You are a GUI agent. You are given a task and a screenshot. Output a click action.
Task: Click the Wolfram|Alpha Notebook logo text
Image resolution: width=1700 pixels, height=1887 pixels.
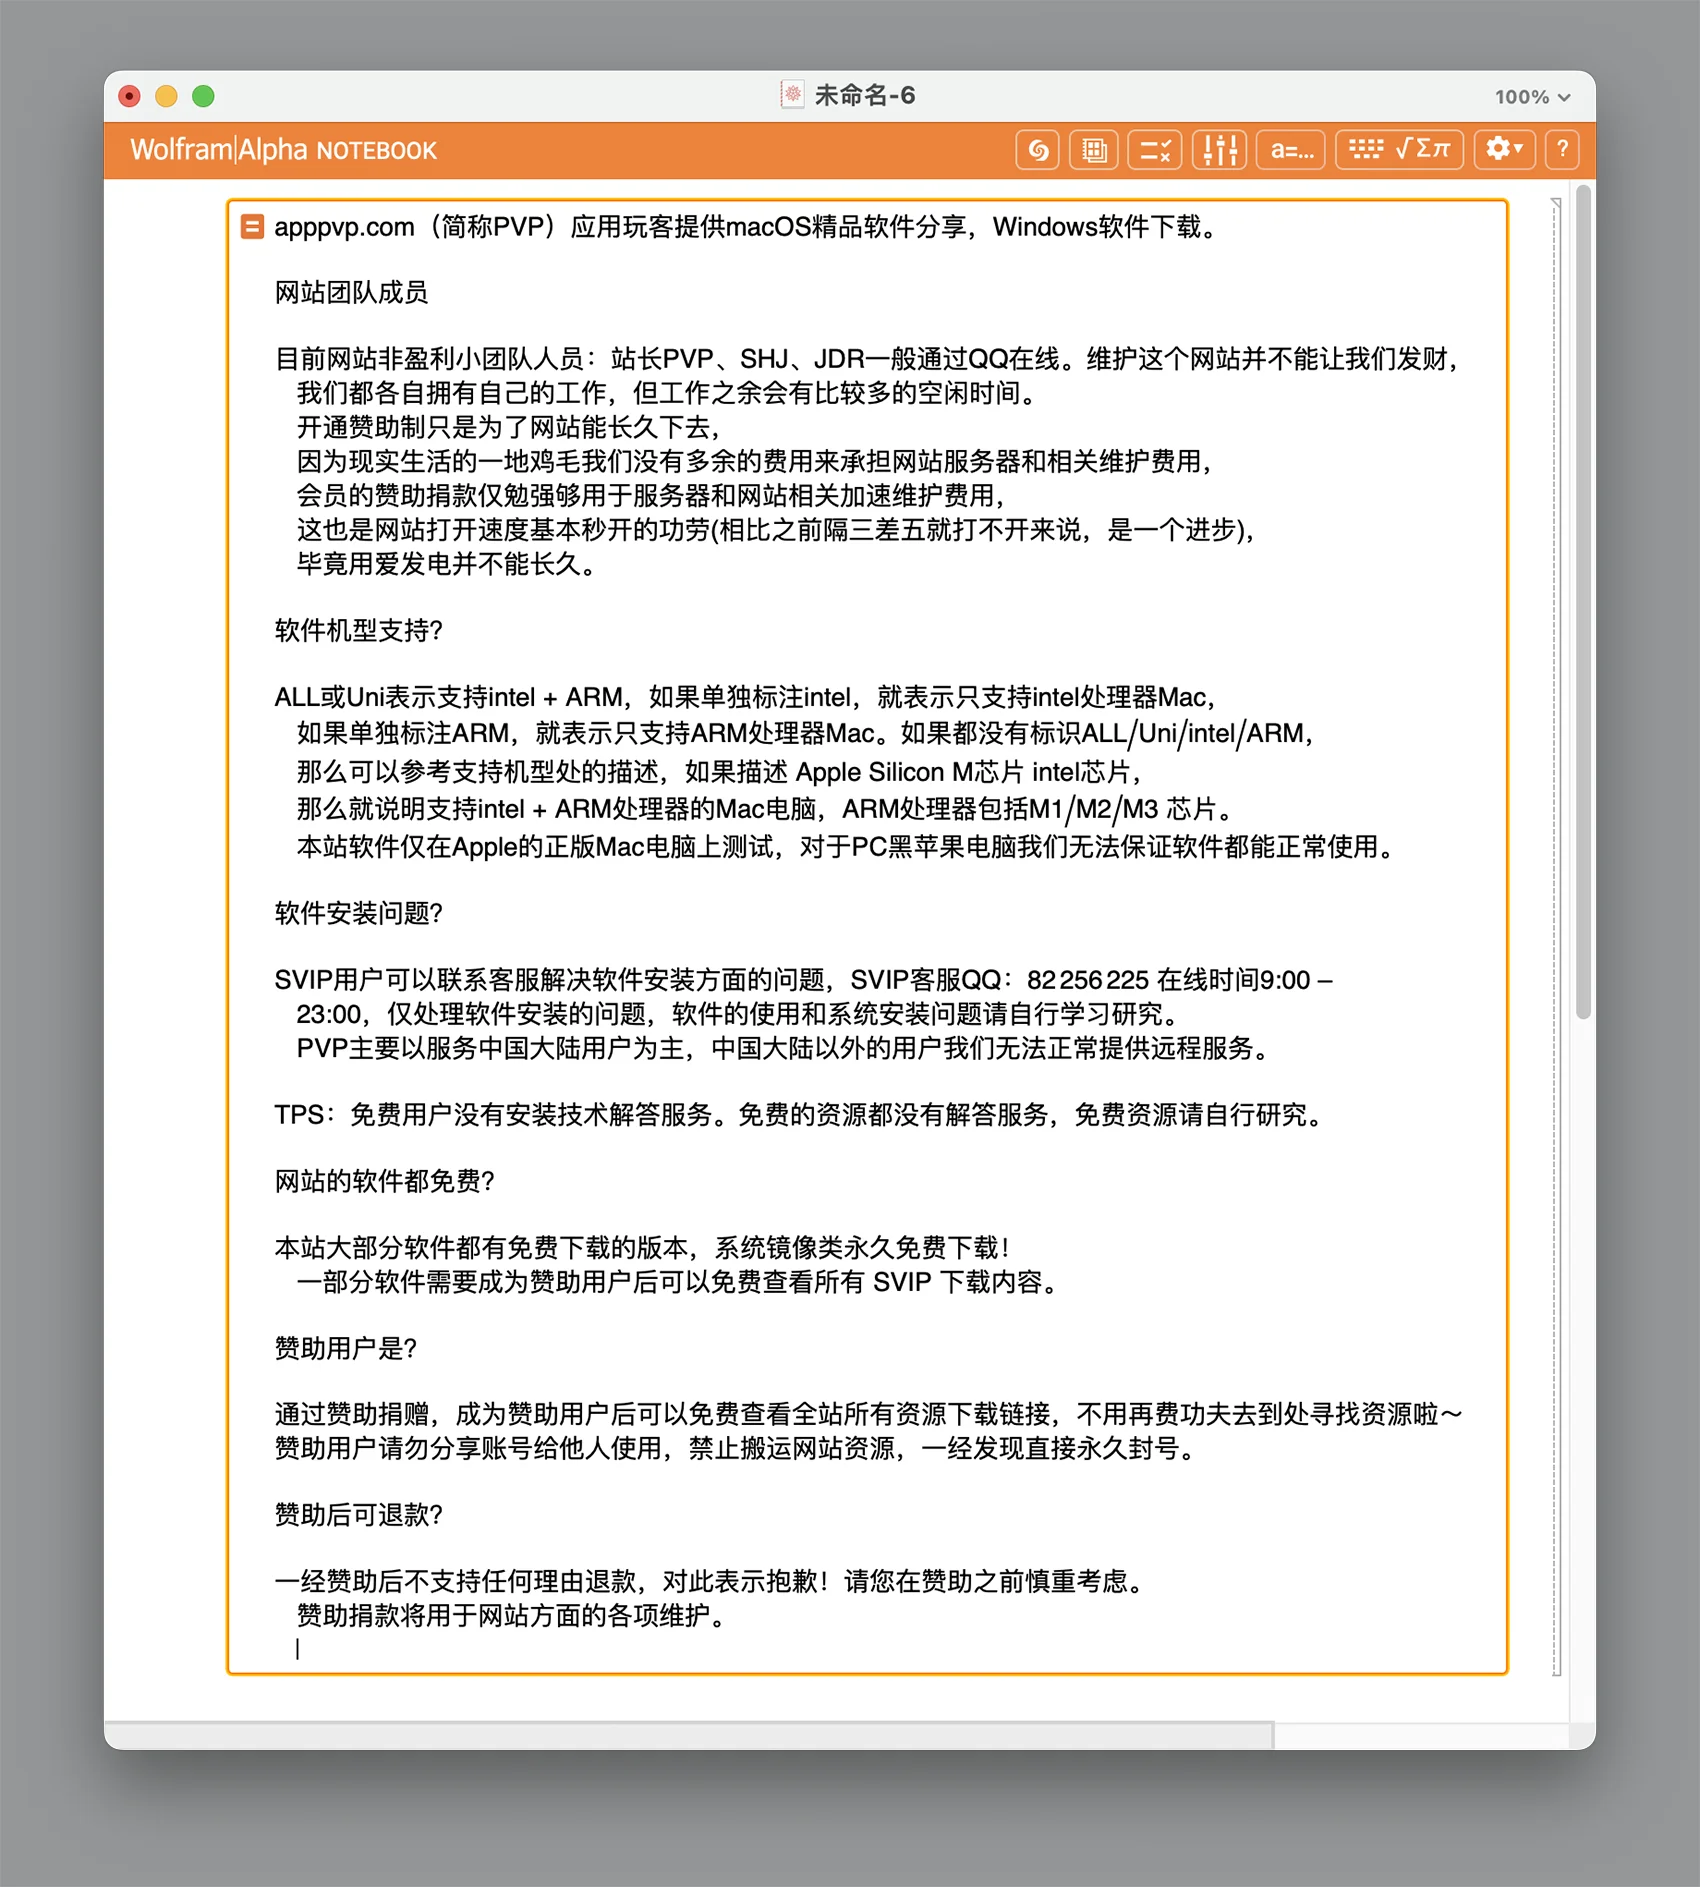tap(283, 150)
